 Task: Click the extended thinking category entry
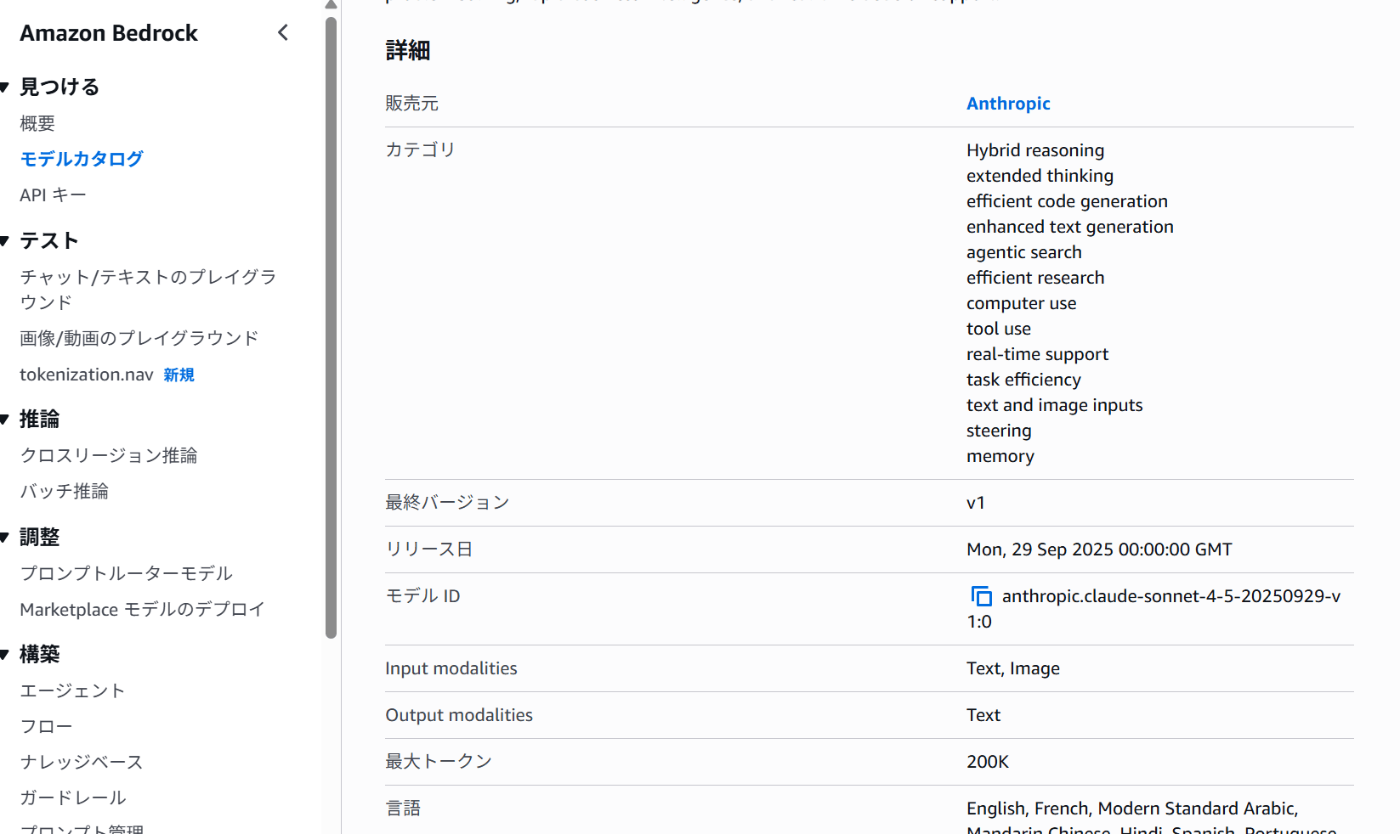coord(1040,176)
